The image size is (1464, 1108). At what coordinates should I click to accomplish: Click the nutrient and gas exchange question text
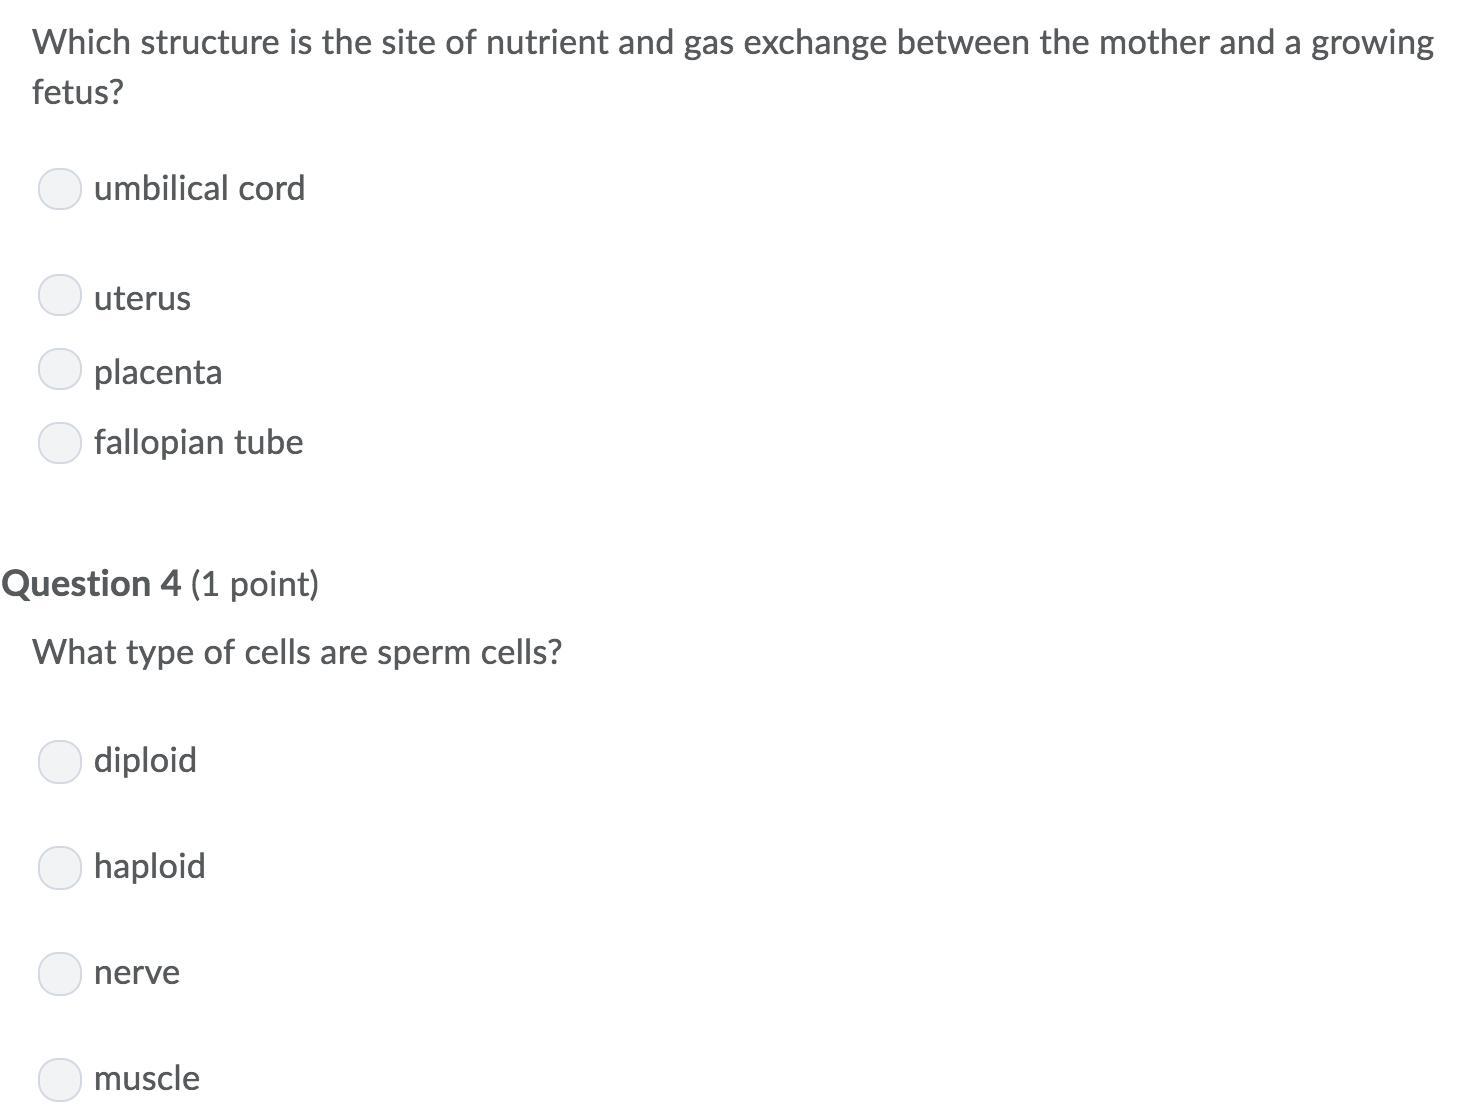point(732,44)
